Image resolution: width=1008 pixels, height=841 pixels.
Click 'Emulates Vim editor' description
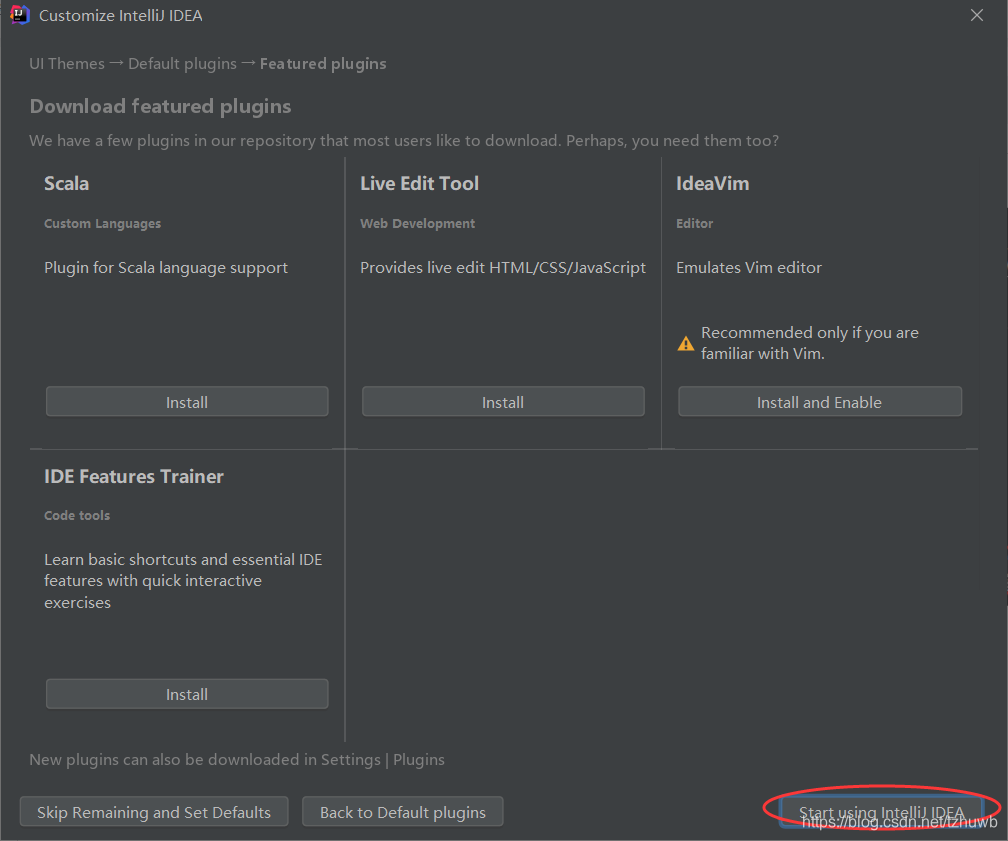pos(749,267)
